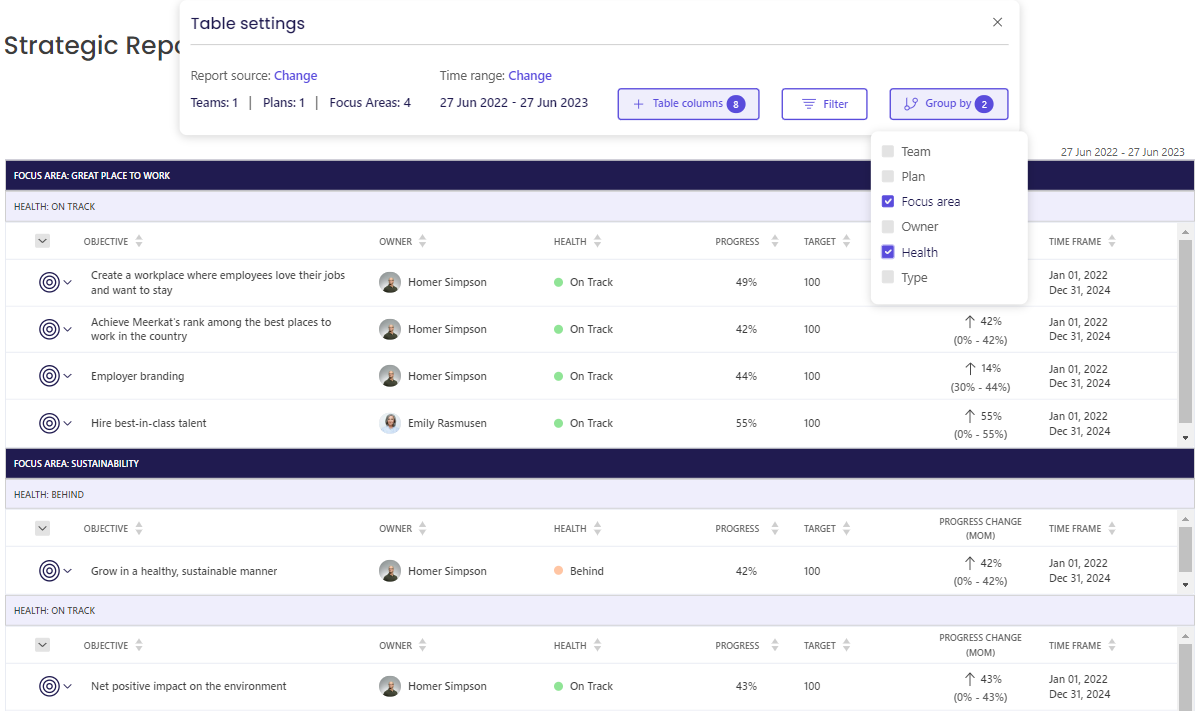Close the Table settings panel
1196x711 pixels.
[997, 22]
